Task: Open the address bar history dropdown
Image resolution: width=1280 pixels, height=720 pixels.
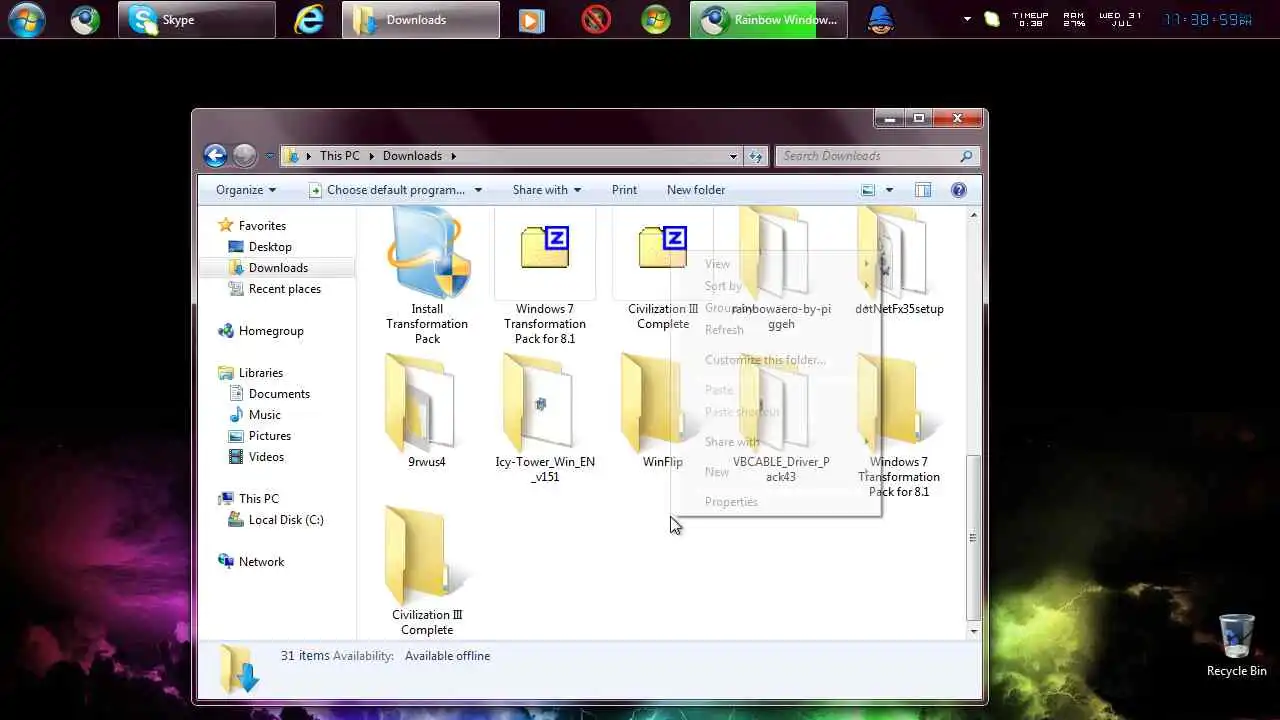Action: [x=733, y=156]
